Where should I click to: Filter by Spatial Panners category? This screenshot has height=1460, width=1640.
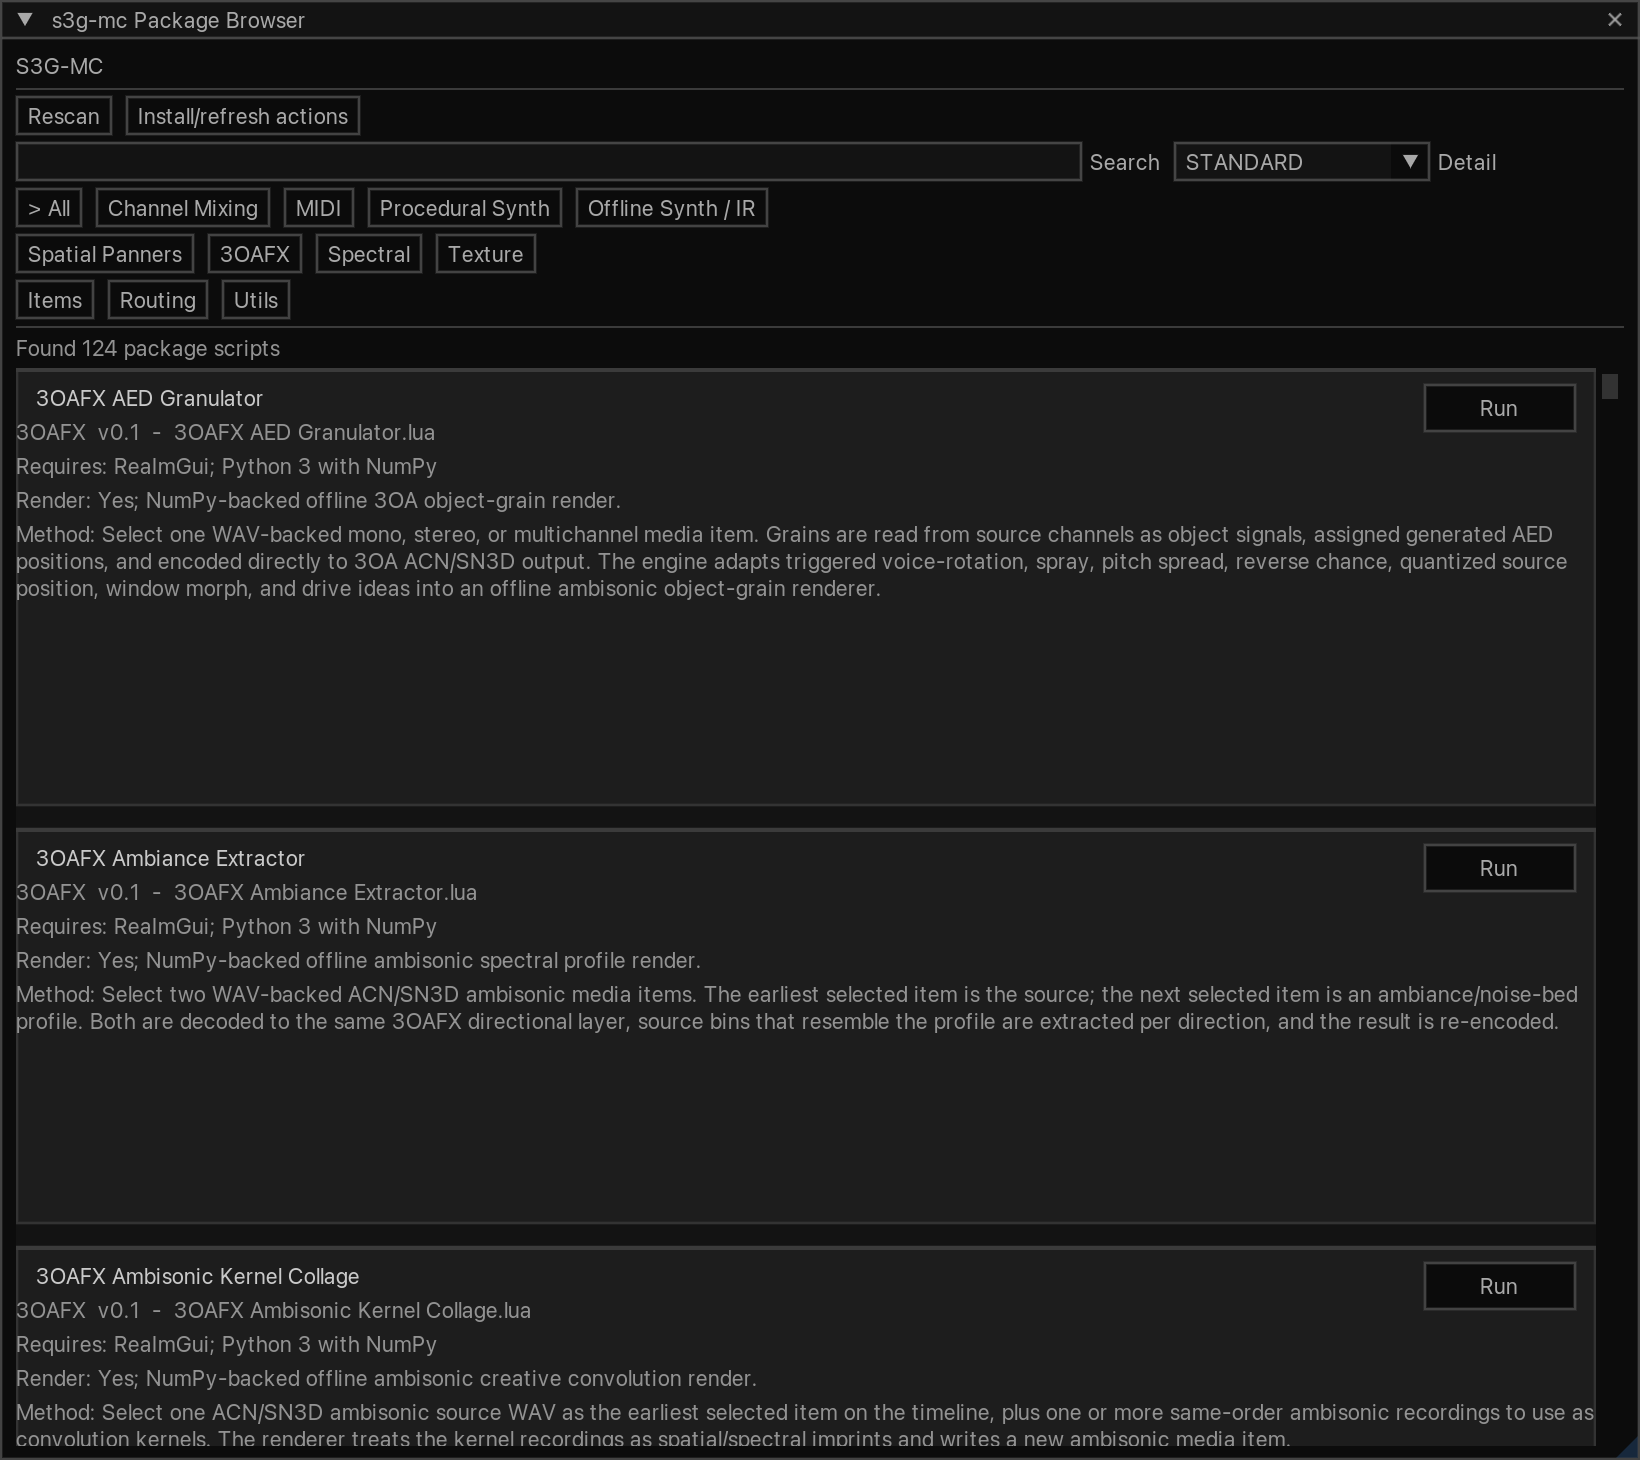pos(105,254)
